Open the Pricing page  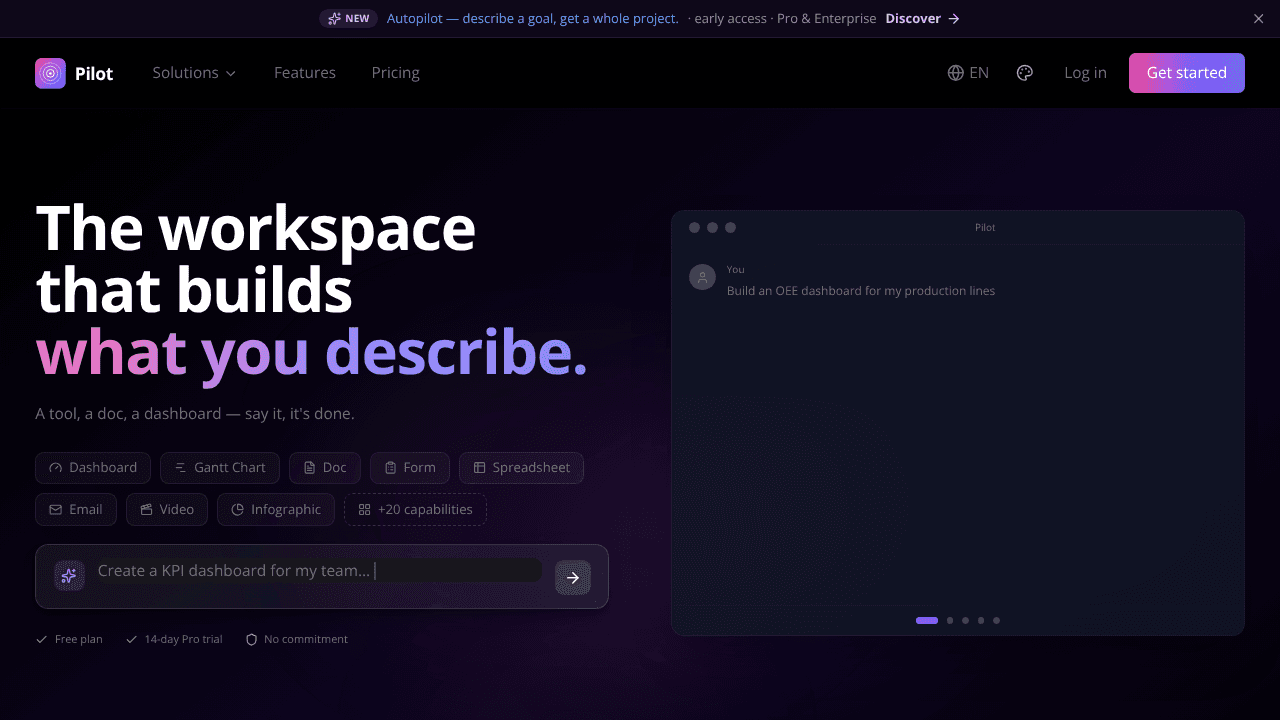pyautogui.click(x=395, y=73)
